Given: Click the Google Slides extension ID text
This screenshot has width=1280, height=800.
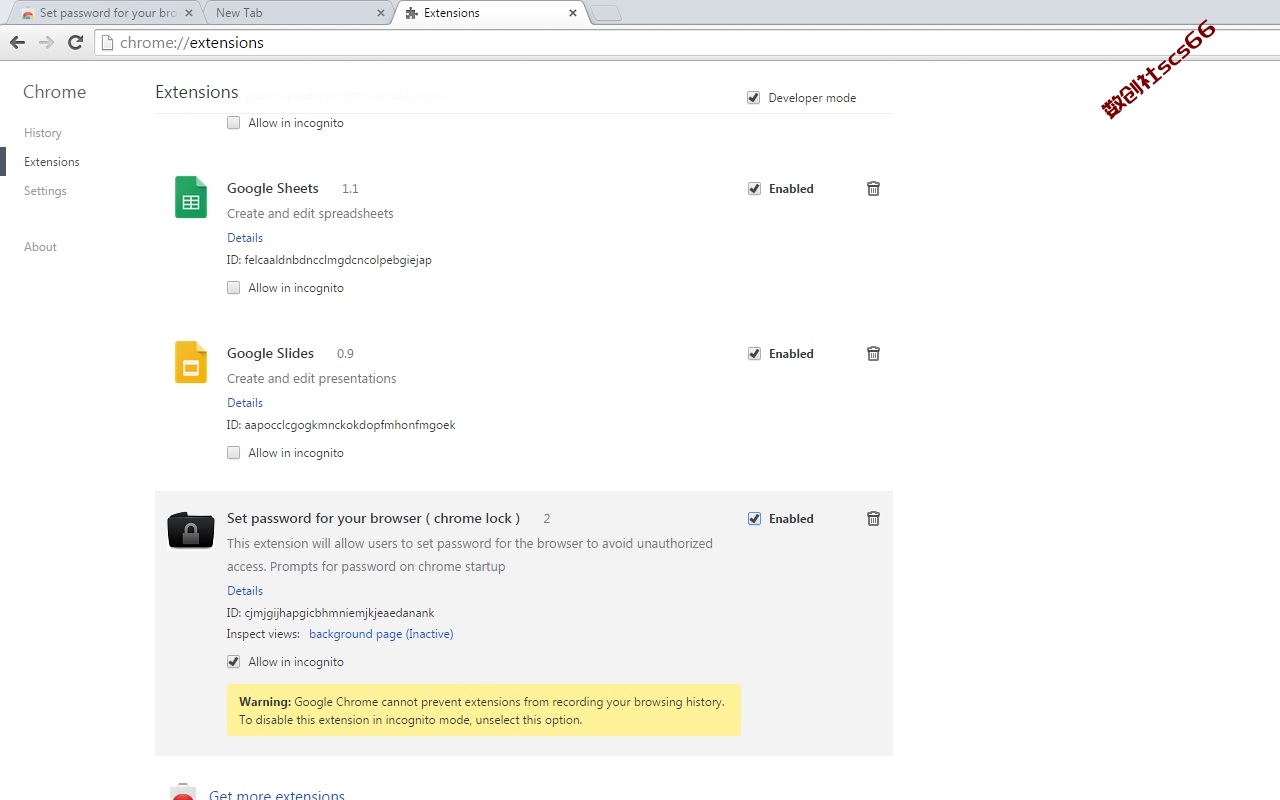Looking at the screenshot, I should coord(341,424).
